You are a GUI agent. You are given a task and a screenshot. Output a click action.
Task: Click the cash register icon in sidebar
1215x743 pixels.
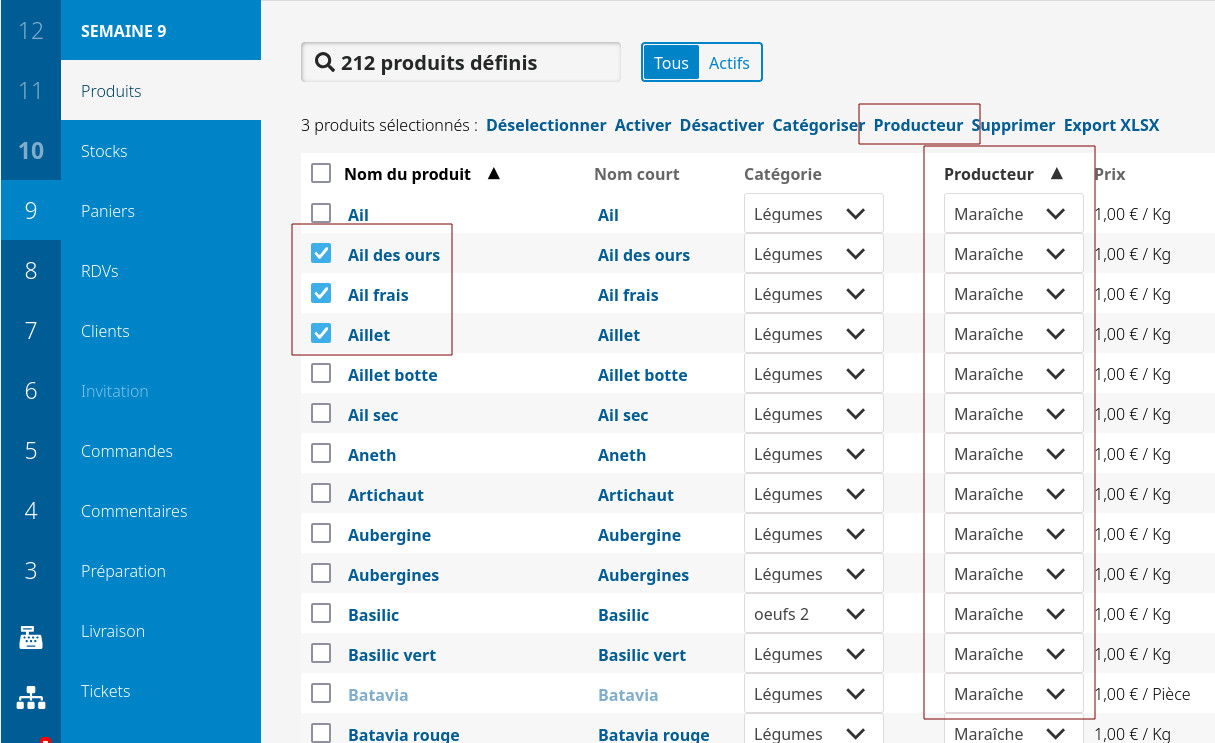(x=31, y=637)
